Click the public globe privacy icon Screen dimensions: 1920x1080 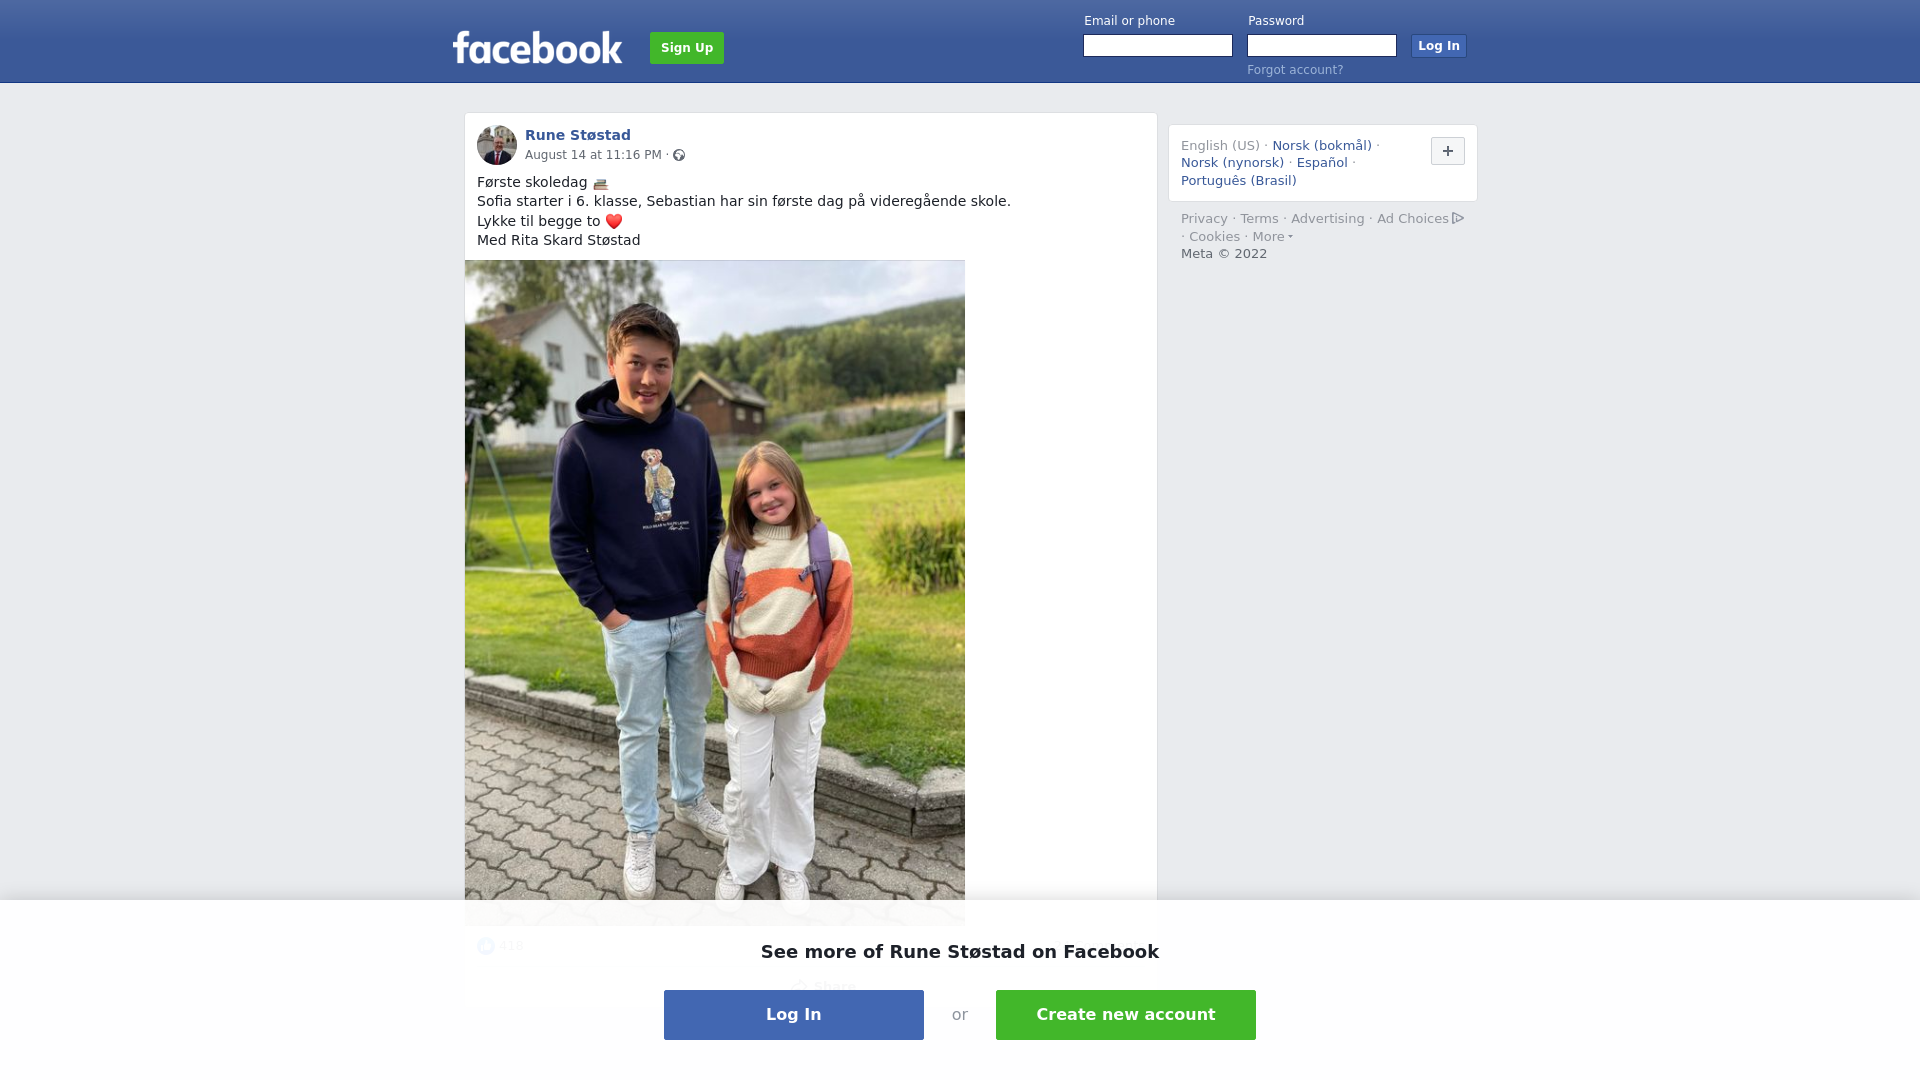click(x=679, y=155)
